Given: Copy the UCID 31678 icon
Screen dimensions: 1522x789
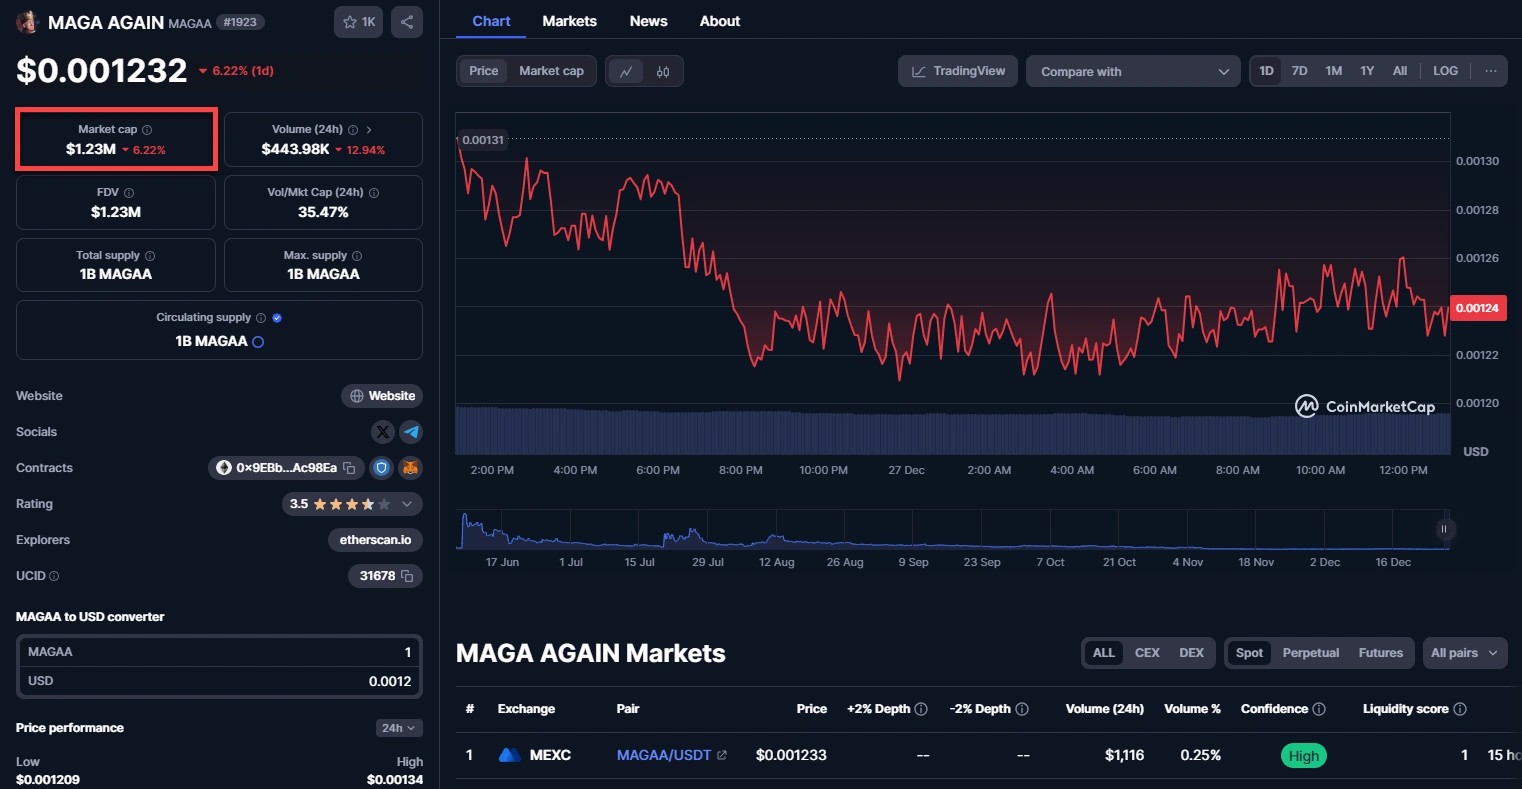Looking at the screenshot, I should pyautogui.click(x=407, y=576).
